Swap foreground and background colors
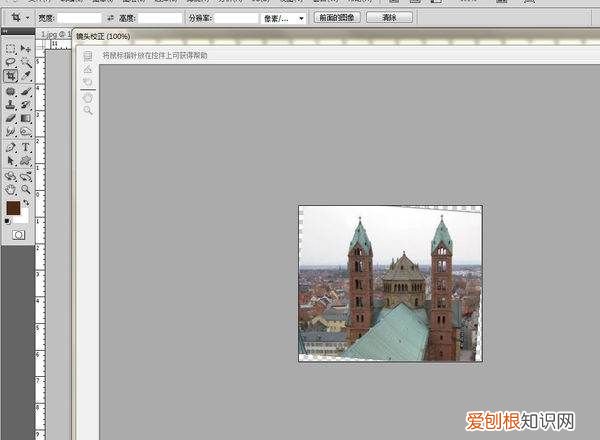The width and height of the screenshot is (600, 440). pos(27,202)
